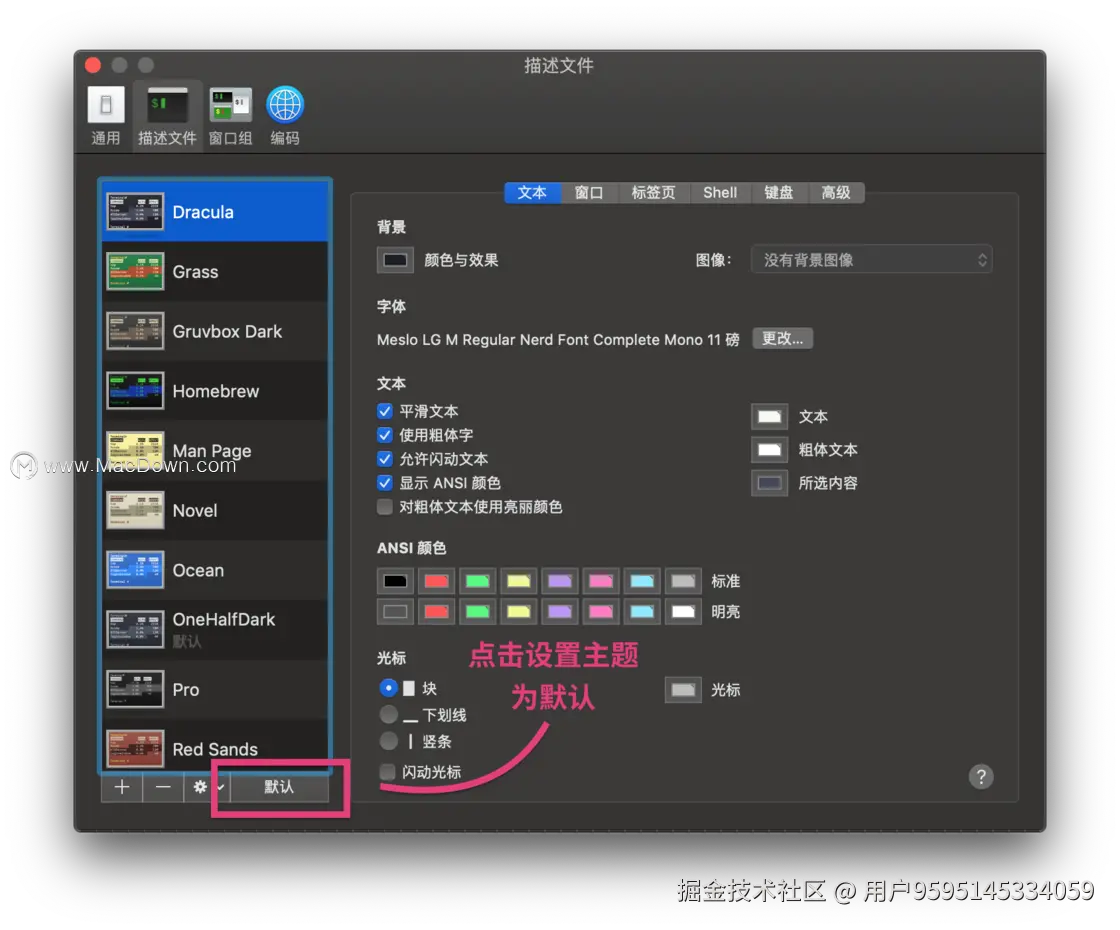Viewport: 1120px width, 930px height.
Task: Click the 标准 black ANSI swatch
Action: (x=395, y=581)
